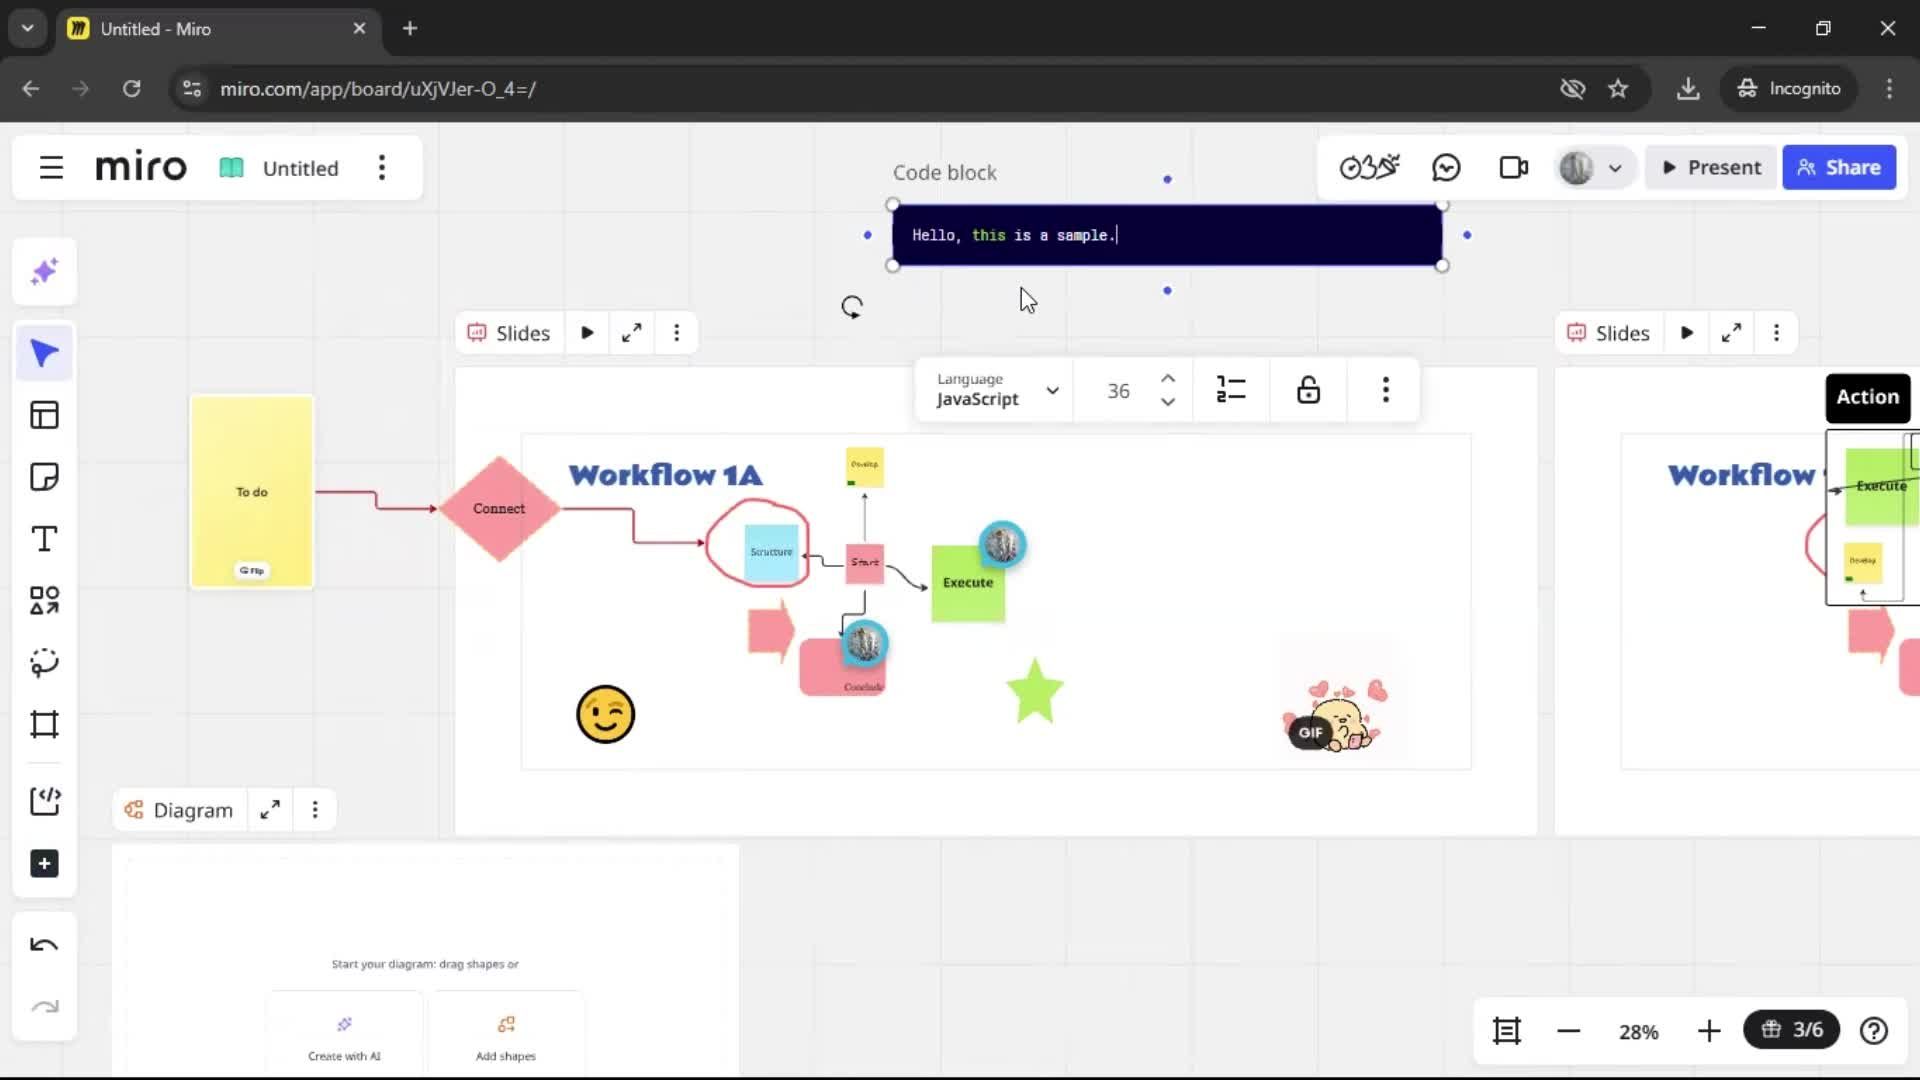Lock the selected code block

tap(1308, 390)
